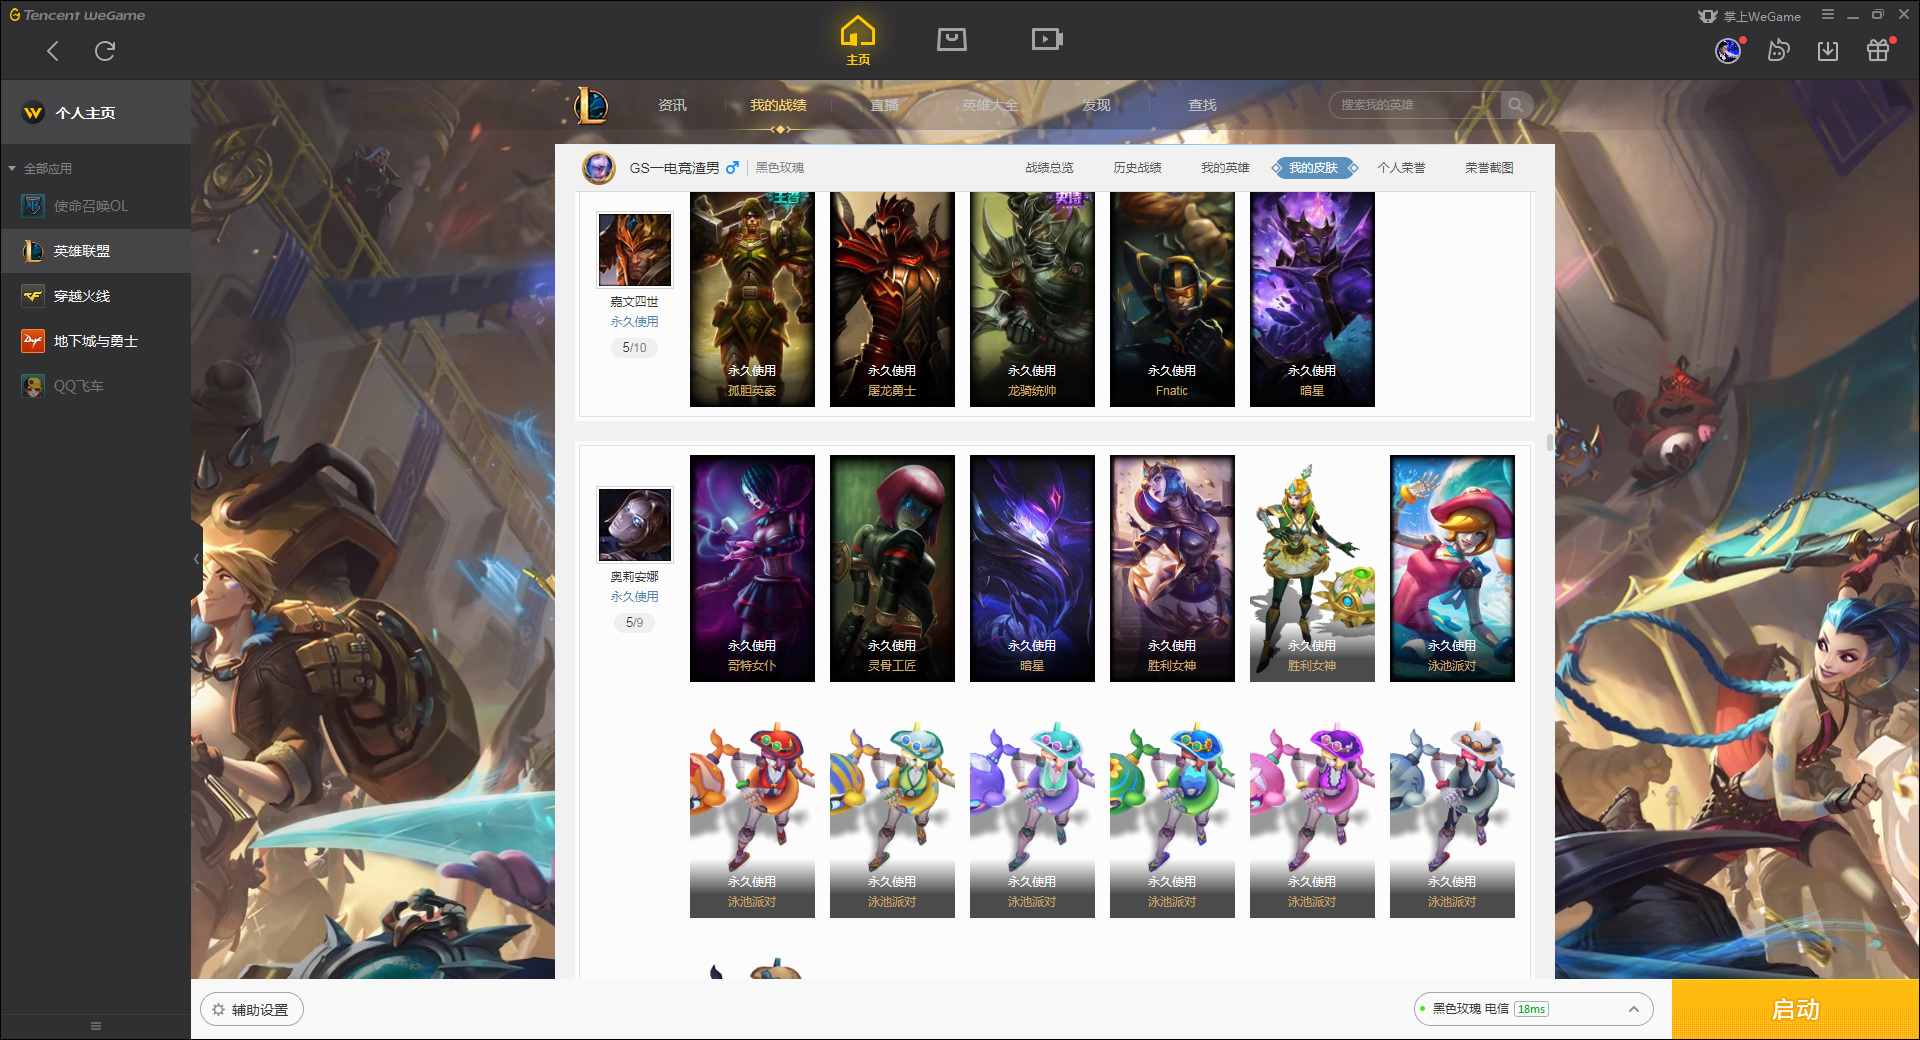Image resolution: width=1920 pixels, height=1040 pixels.
Task: Click the QQ飞车 game icon
Action: click(33, 386)
